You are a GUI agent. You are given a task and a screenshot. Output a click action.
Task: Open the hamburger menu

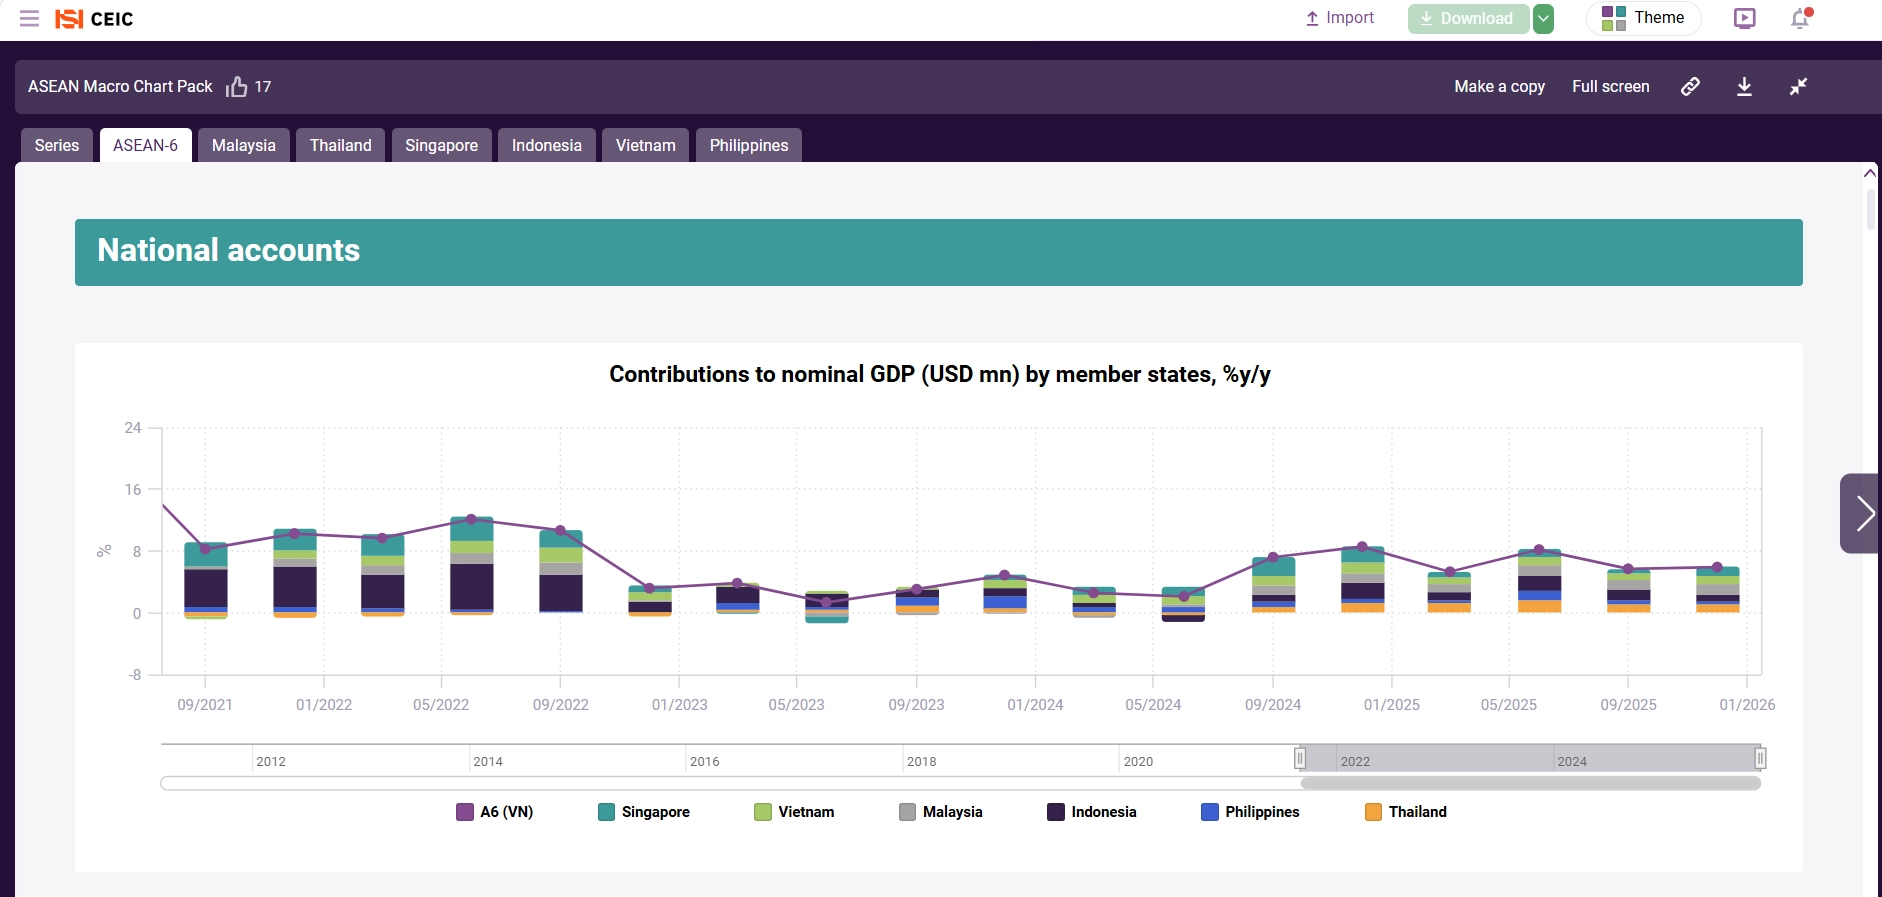pos(29,19)
